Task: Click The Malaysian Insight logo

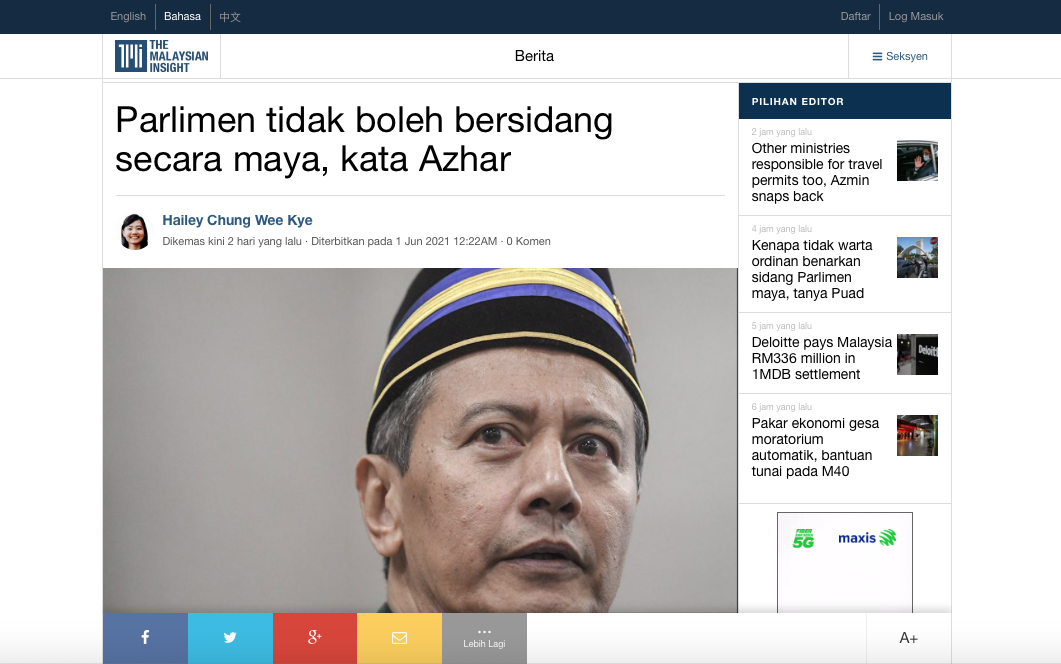Action: 162,56
